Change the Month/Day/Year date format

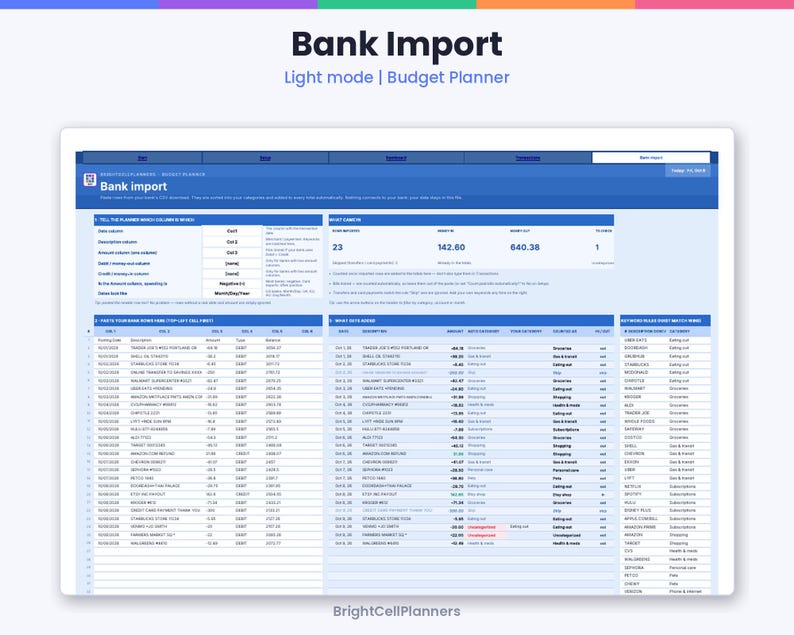(x=232, y=293)
